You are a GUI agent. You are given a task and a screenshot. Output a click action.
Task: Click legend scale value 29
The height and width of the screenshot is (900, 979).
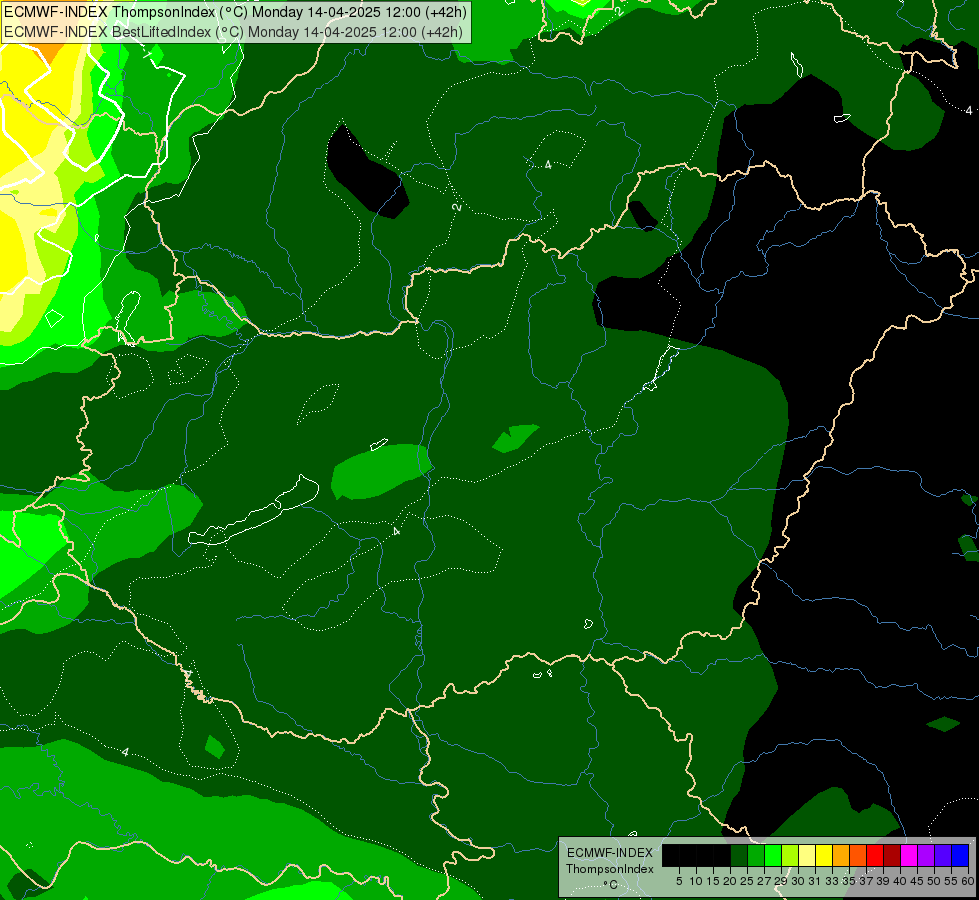point(782,881)
